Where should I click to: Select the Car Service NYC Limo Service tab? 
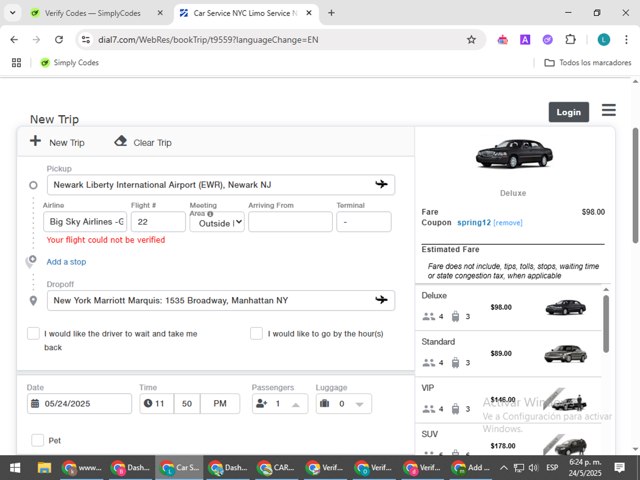246,13
